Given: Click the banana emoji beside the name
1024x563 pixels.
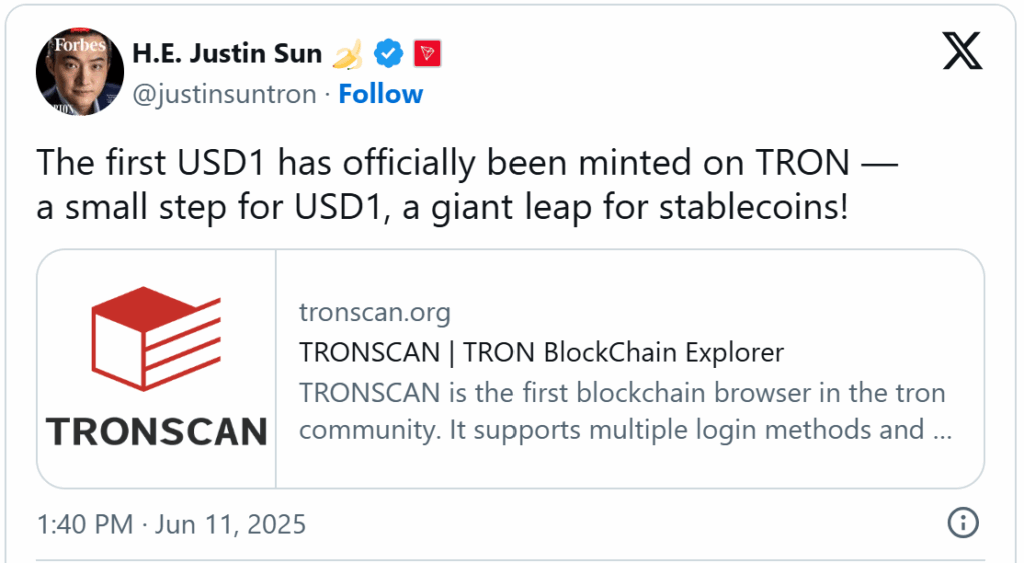Looking at the screenshot, I should (346, 53).
